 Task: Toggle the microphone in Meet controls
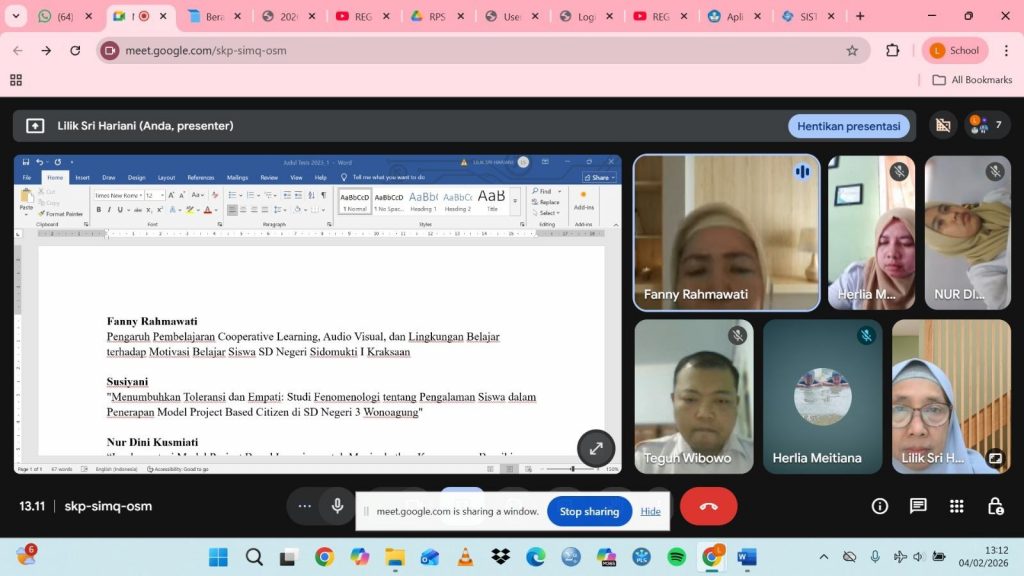pos(338,506)
